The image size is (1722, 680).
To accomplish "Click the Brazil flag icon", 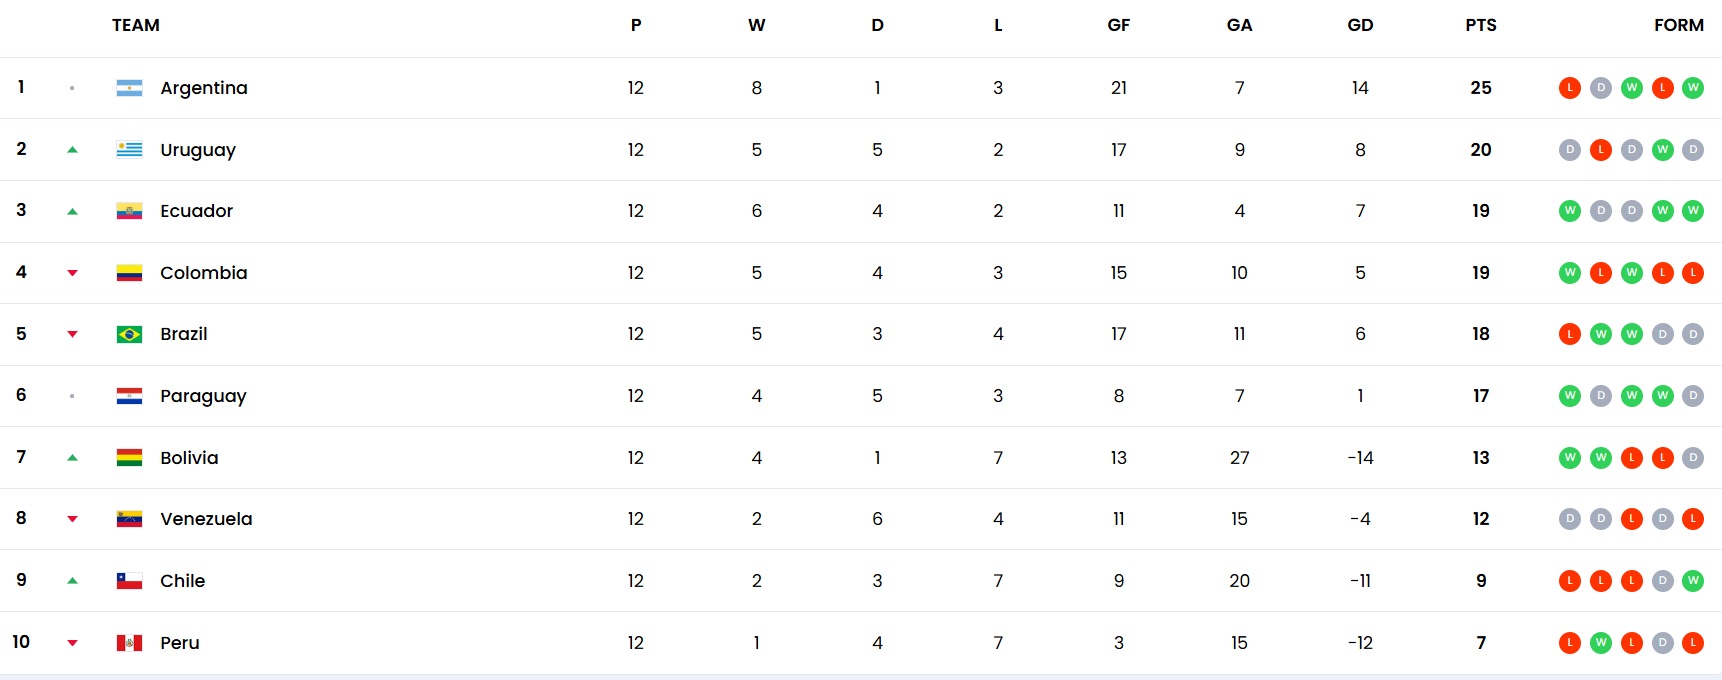I will (129, 334).
